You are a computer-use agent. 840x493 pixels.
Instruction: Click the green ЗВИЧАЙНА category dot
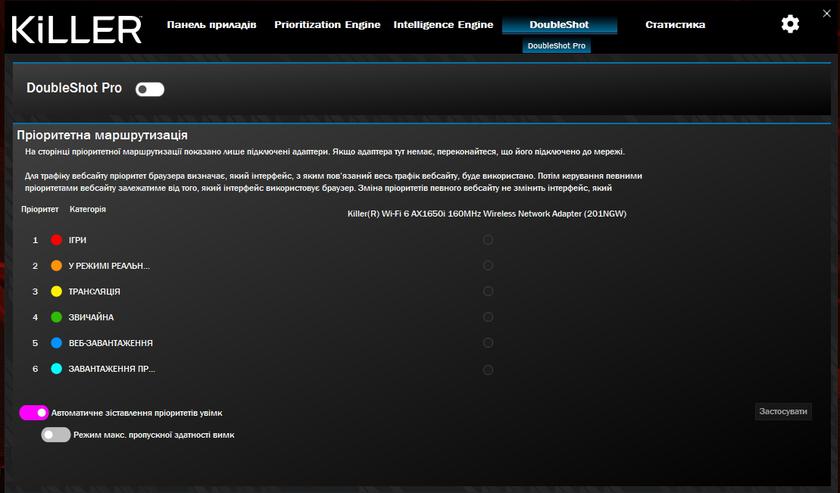tap(56, 318)
